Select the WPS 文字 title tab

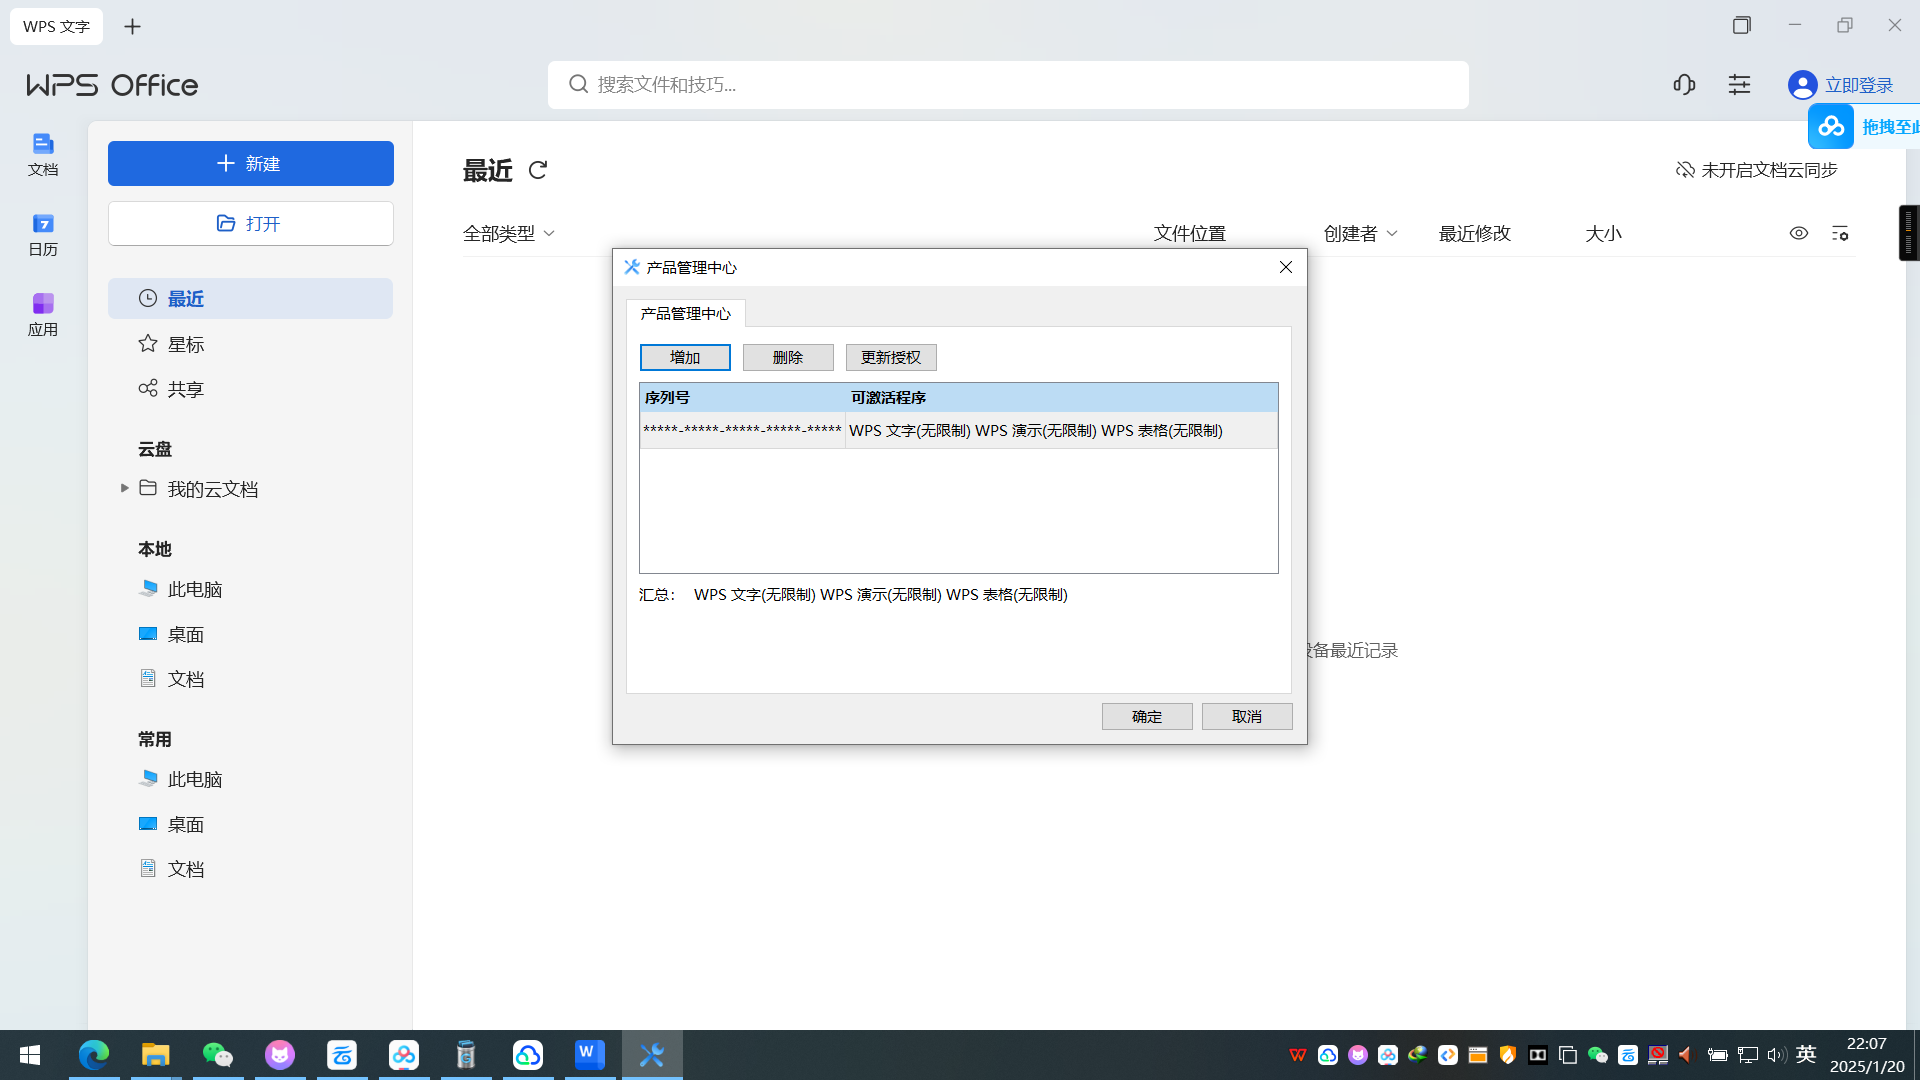coord(56,26)
